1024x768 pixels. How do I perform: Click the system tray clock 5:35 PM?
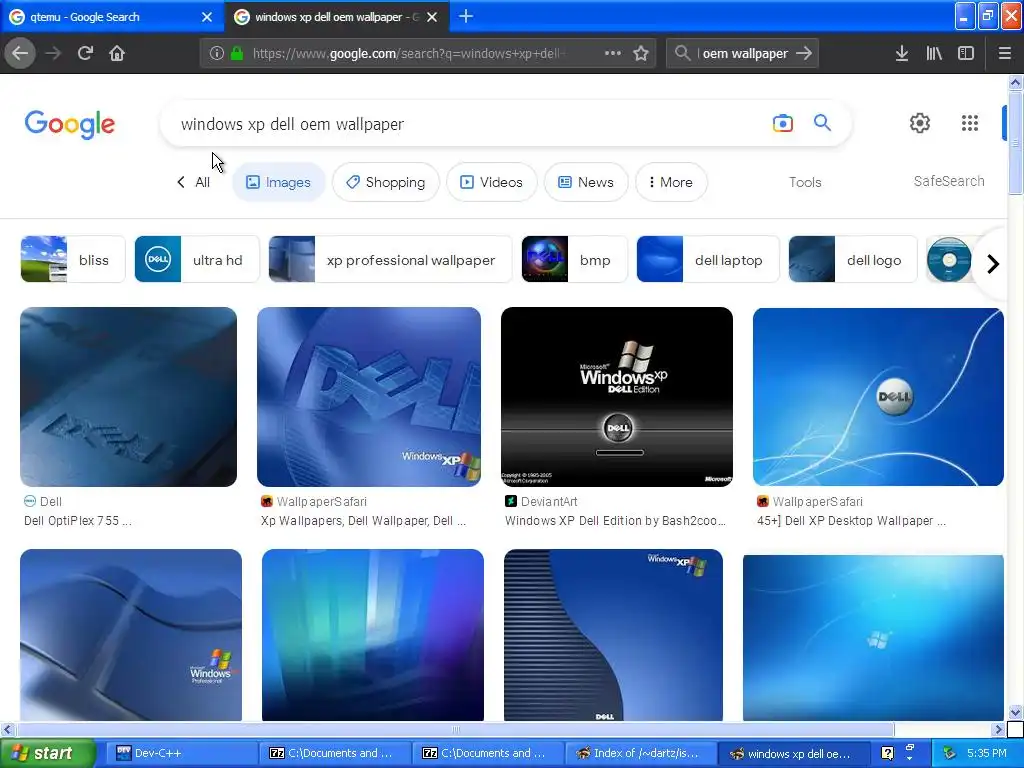(x=986, y=753)
